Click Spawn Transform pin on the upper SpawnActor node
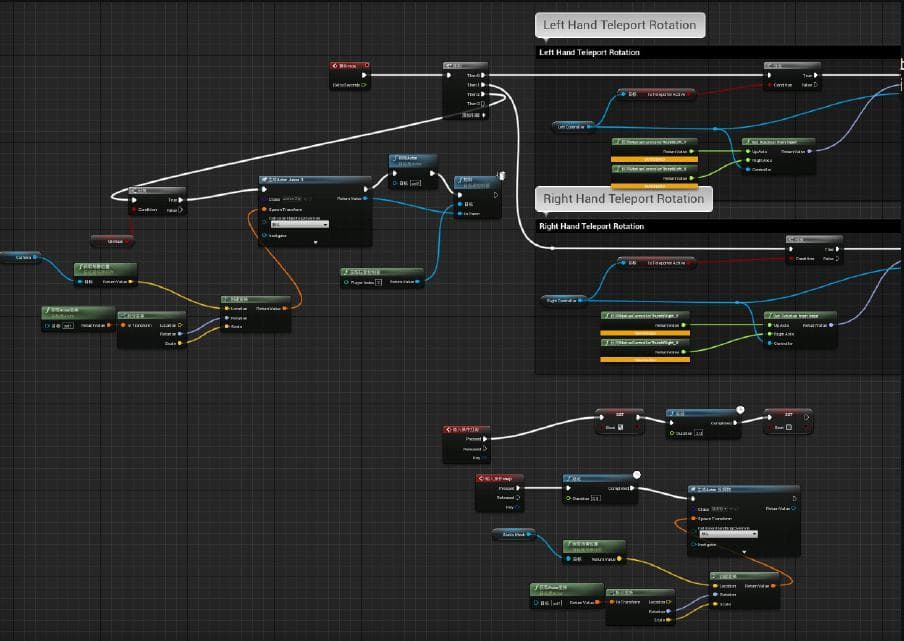Viewport: 904px width, 641px height. click(x=265, y=209)
